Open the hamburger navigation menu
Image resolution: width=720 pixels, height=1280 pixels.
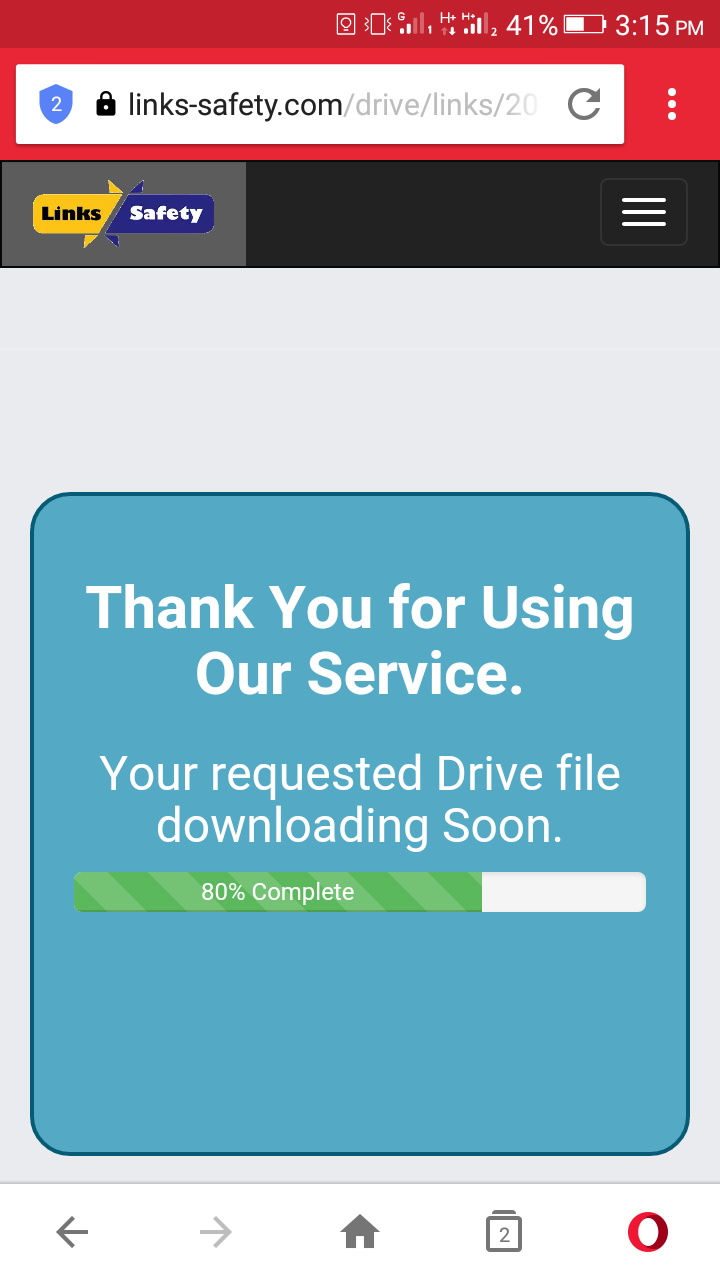[644, 212]
